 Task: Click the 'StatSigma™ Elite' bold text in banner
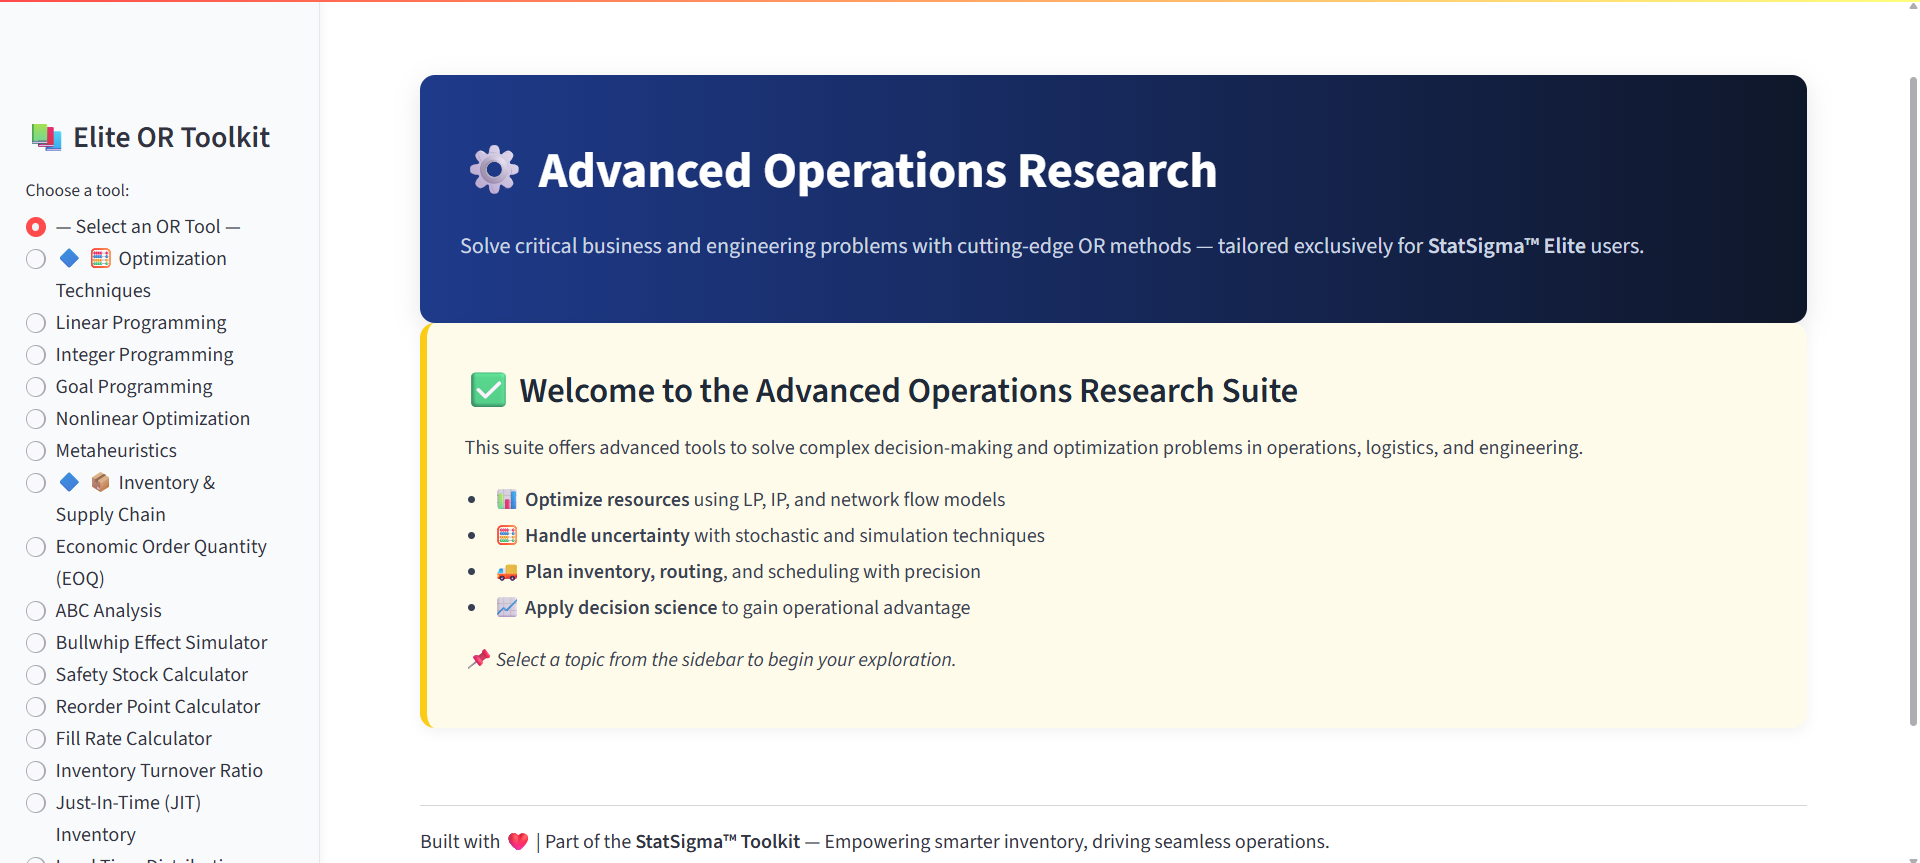(x=1506, y=246)
